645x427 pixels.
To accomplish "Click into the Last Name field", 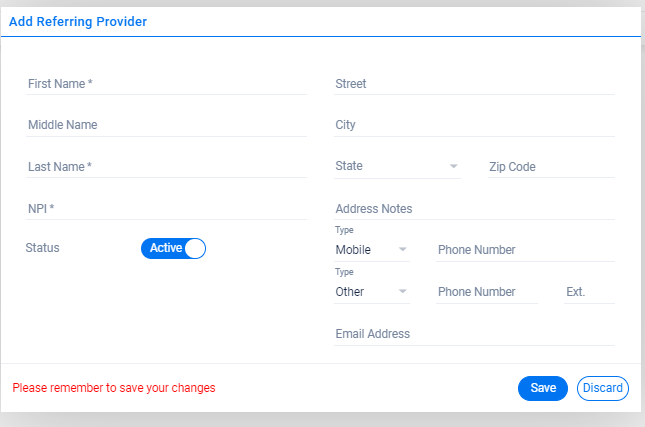I will coord(166,167).
